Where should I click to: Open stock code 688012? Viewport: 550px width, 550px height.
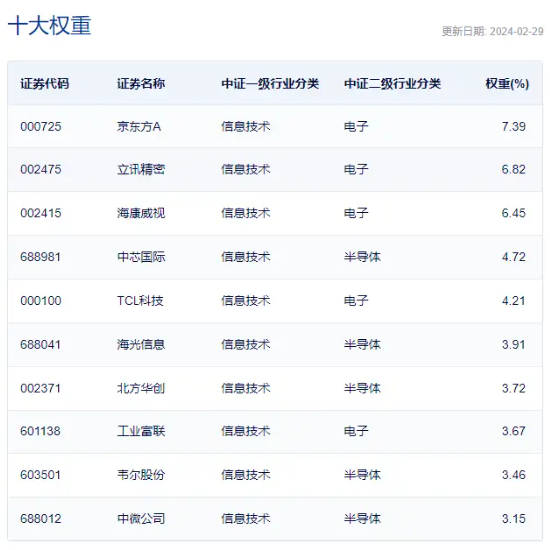[41, 519]
